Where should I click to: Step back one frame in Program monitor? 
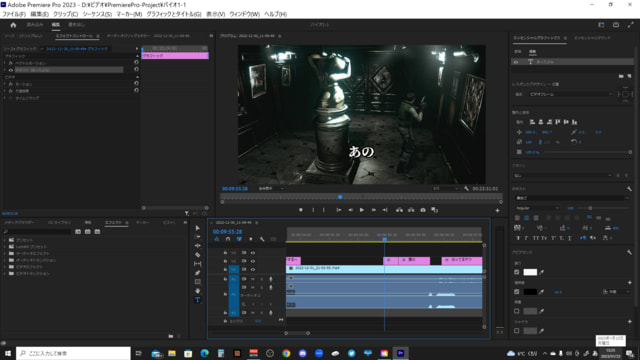tap(350, 210)
